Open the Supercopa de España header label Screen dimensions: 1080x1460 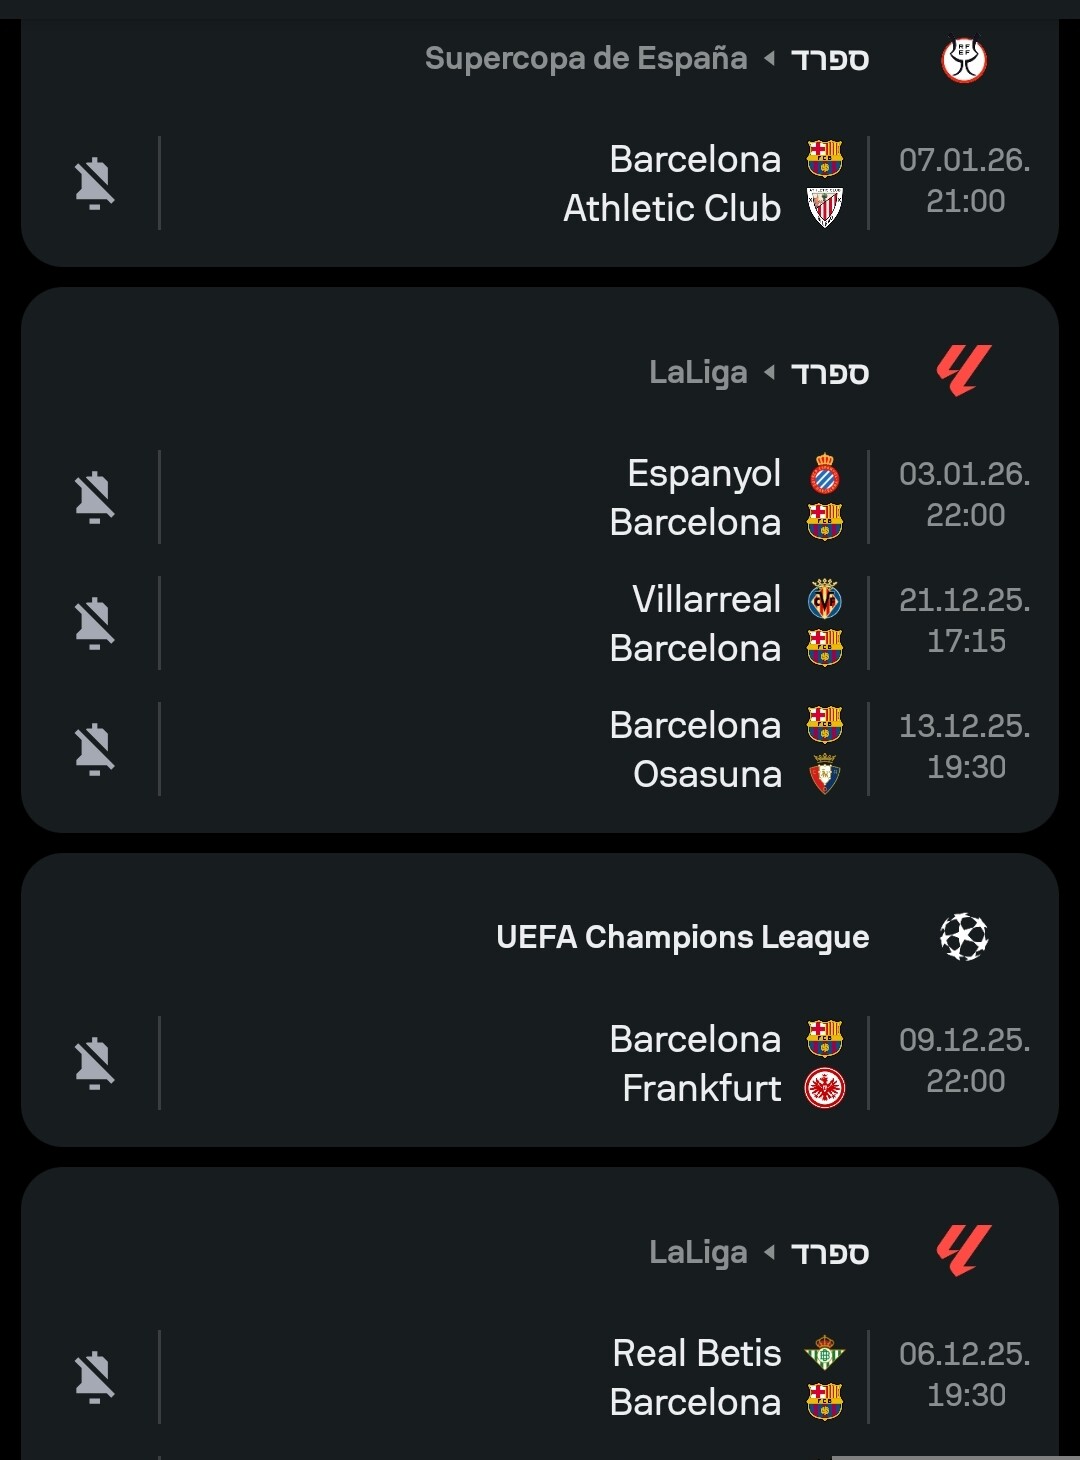586,59
